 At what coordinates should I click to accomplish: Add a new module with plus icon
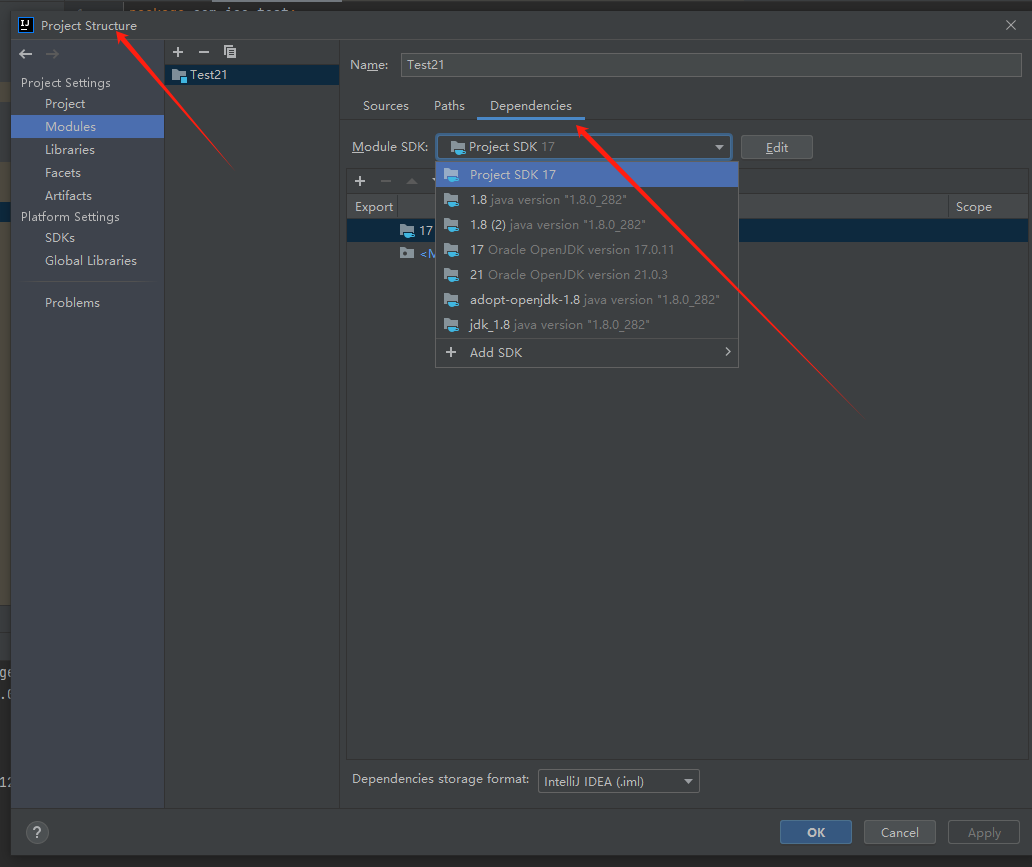[x=178, y=52]
